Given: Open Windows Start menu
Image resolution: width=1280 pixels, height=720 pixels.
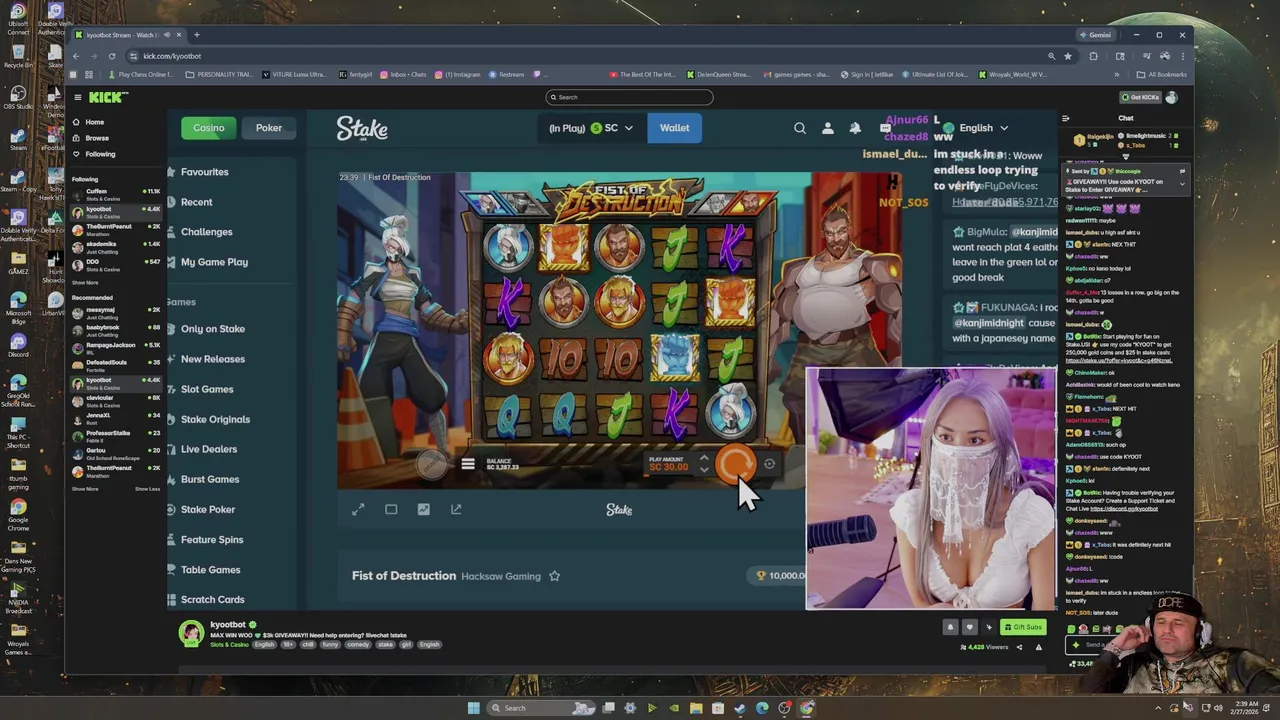Looking at the screenshot, I should 473,708.
